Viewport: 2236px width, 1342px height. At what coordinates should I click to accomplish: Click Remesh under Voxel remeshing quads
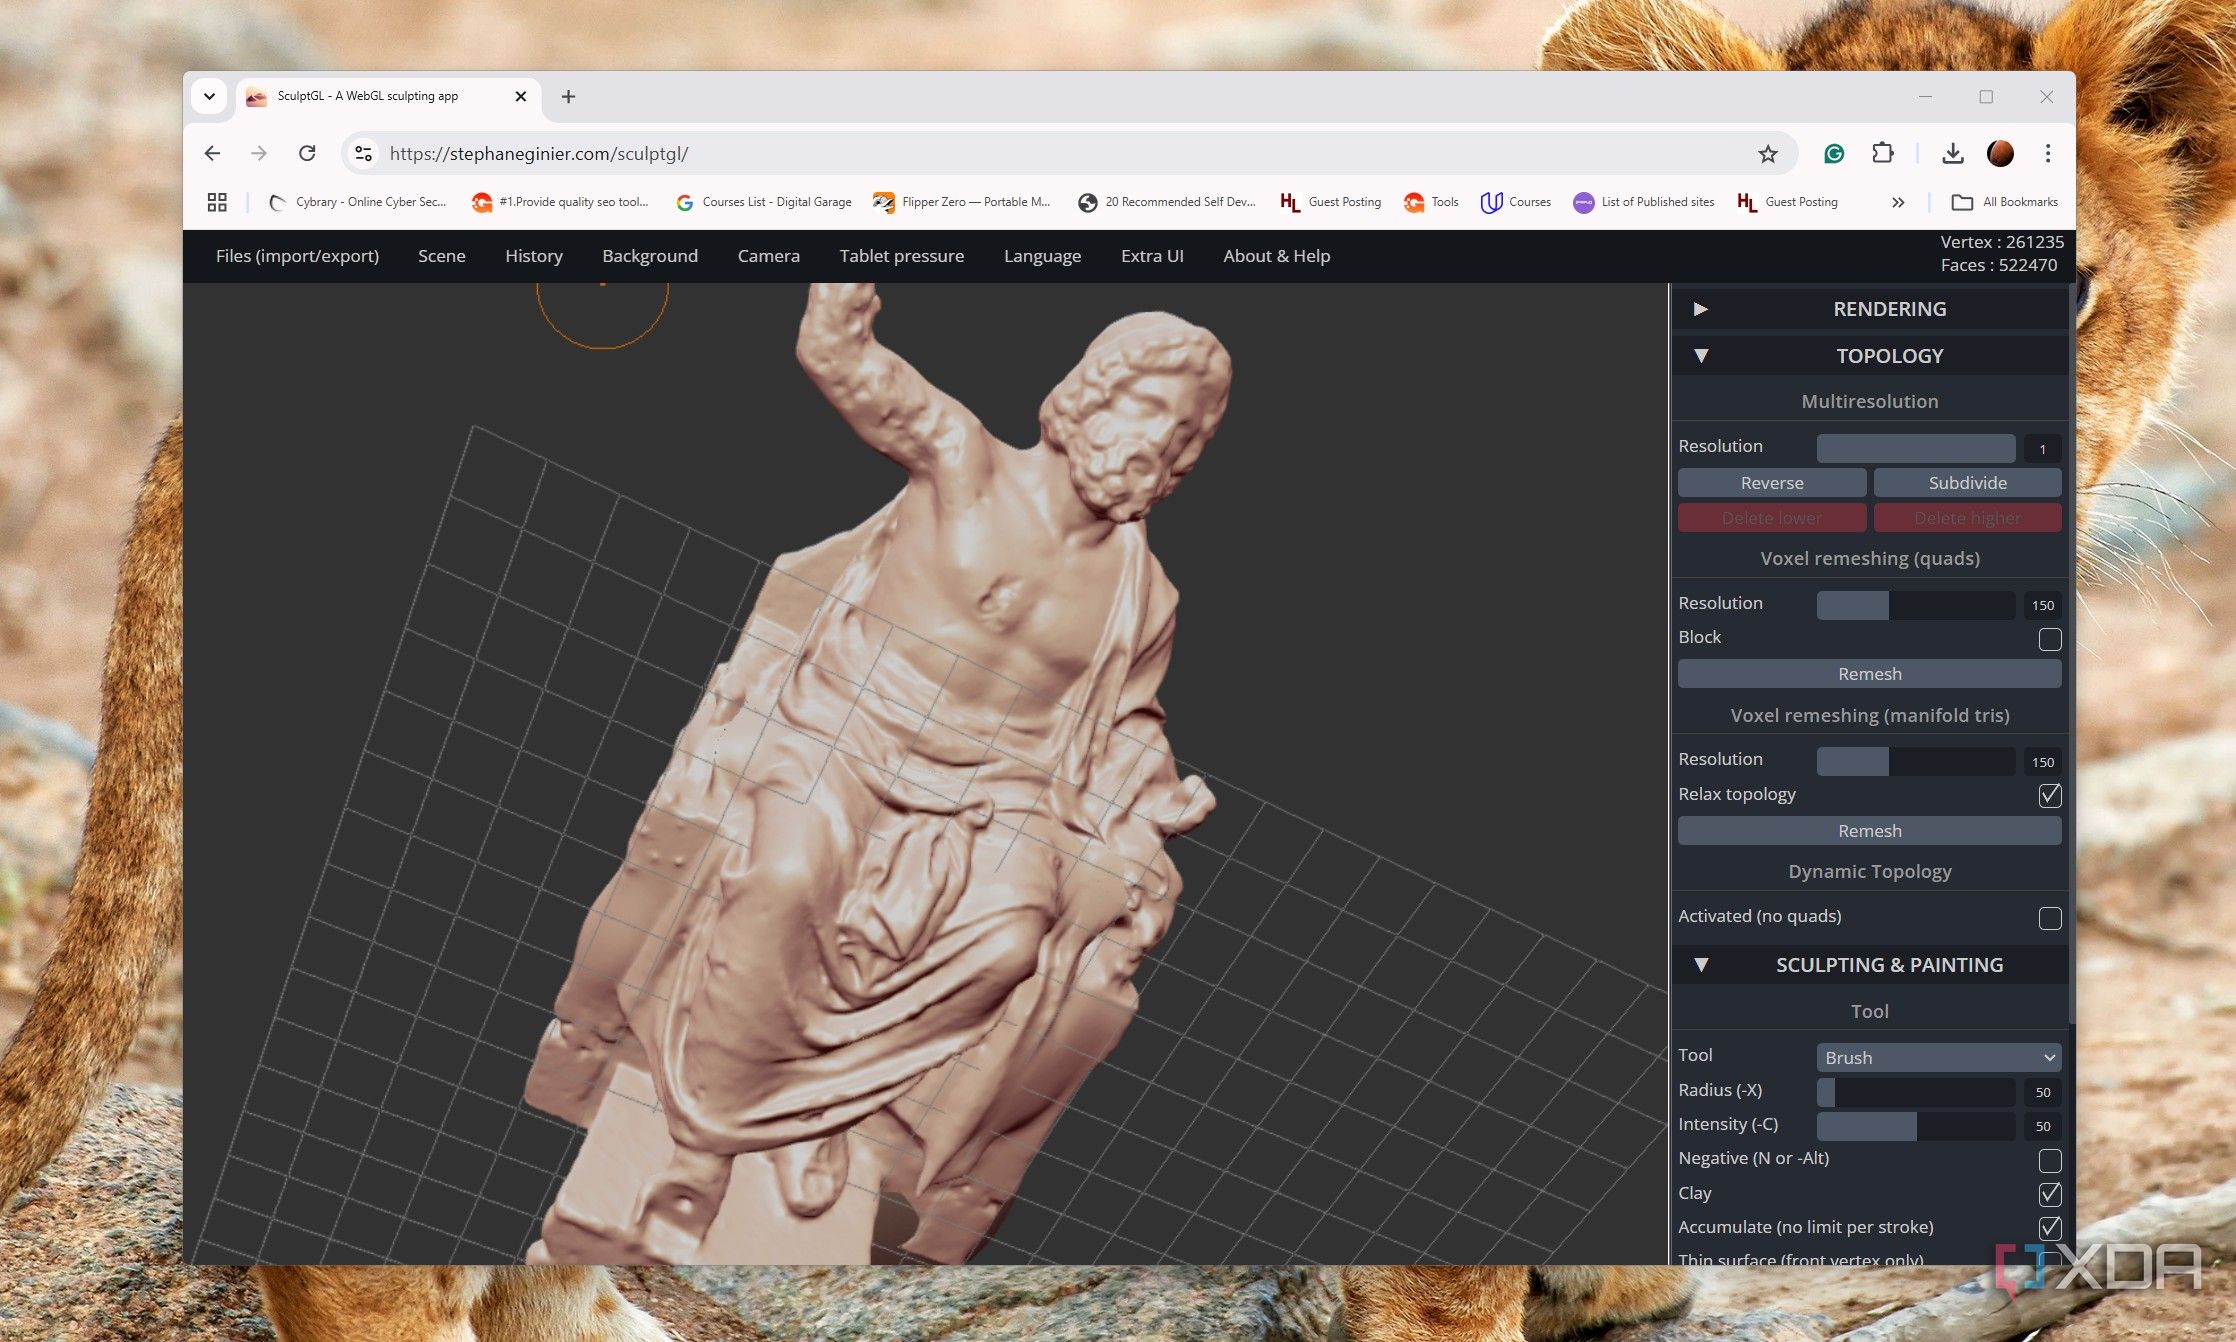coord(1869,673)
